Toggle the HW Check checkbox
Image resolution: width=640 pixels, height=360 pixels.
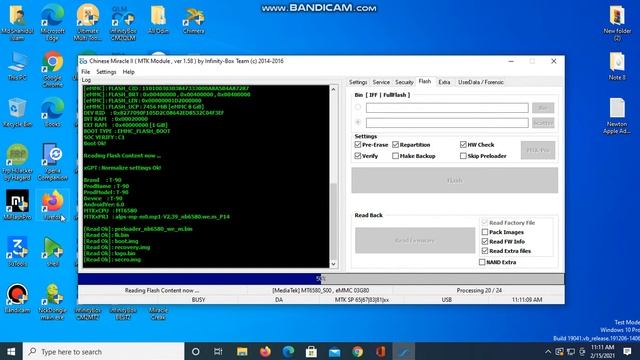[463, 145]
